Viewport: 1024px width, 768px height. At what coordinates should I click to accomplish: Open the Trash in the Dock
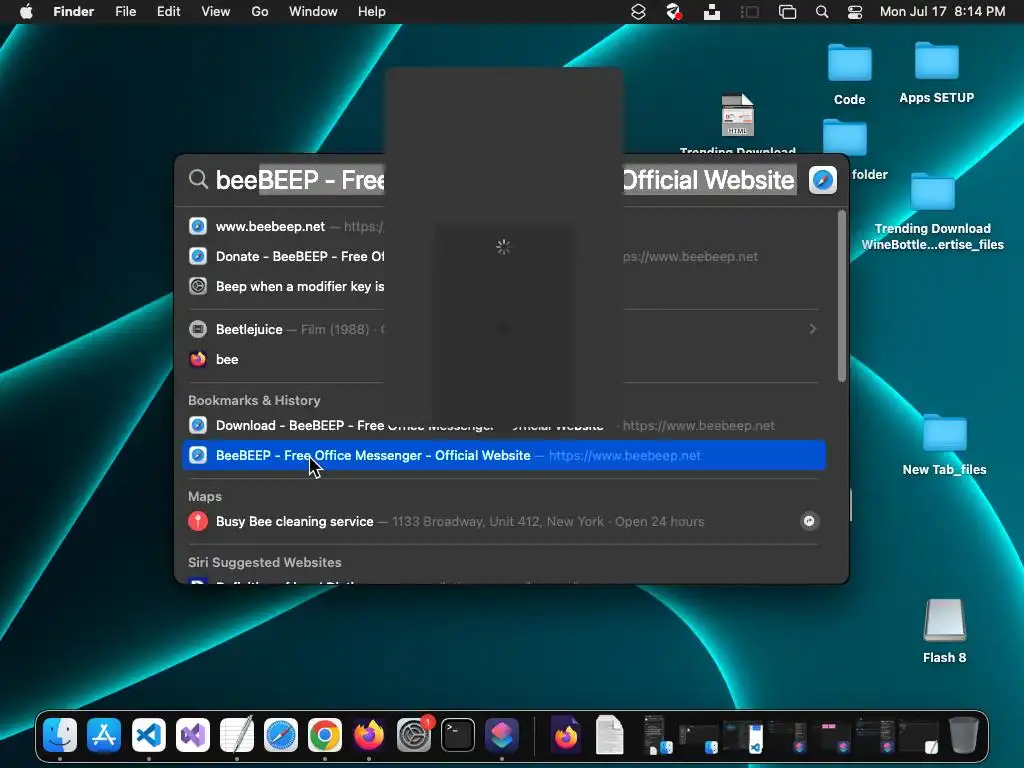click(x=964, y=735)
